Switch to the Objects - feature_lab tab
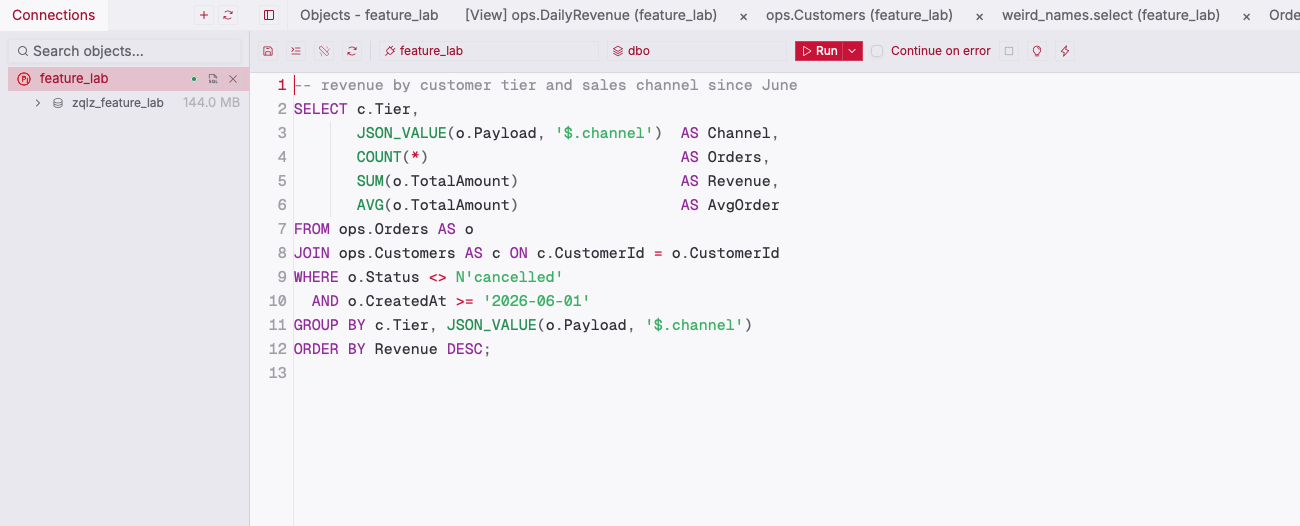Viewport: 1300px width, 526px height. click(x=369, y=15)
